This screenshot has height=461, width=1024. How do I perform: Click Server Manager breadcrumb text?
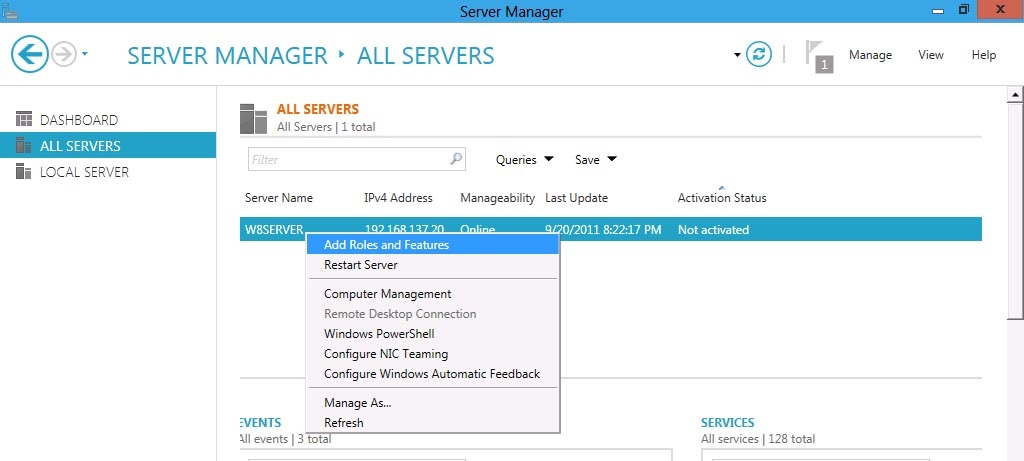coord(227,56)
